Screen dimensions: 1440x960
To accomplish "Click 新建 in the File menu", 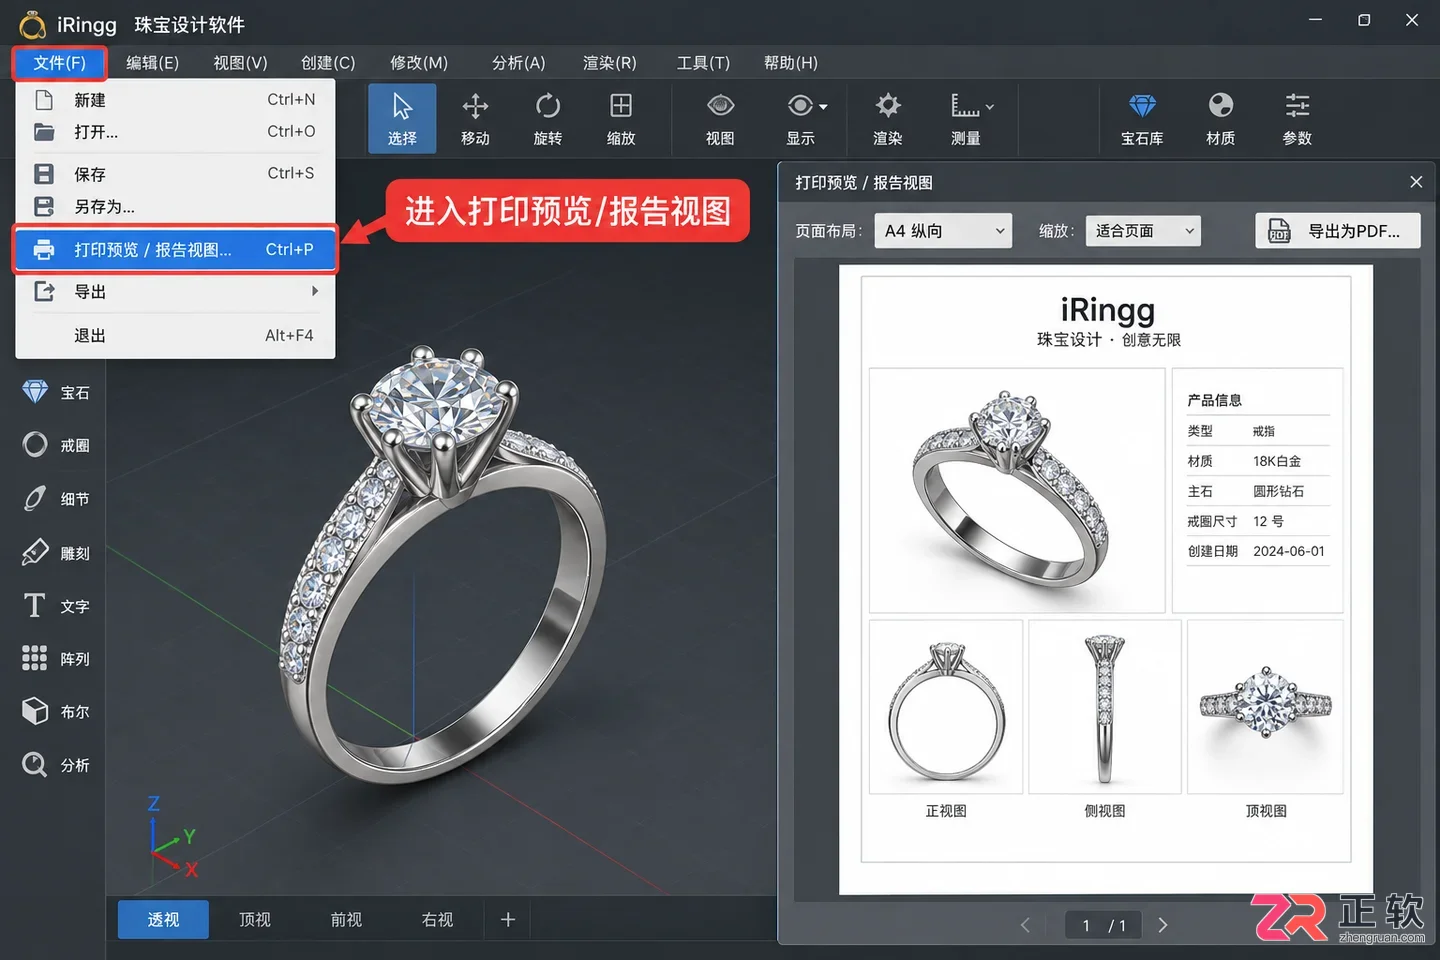I will tap(175, 100).
